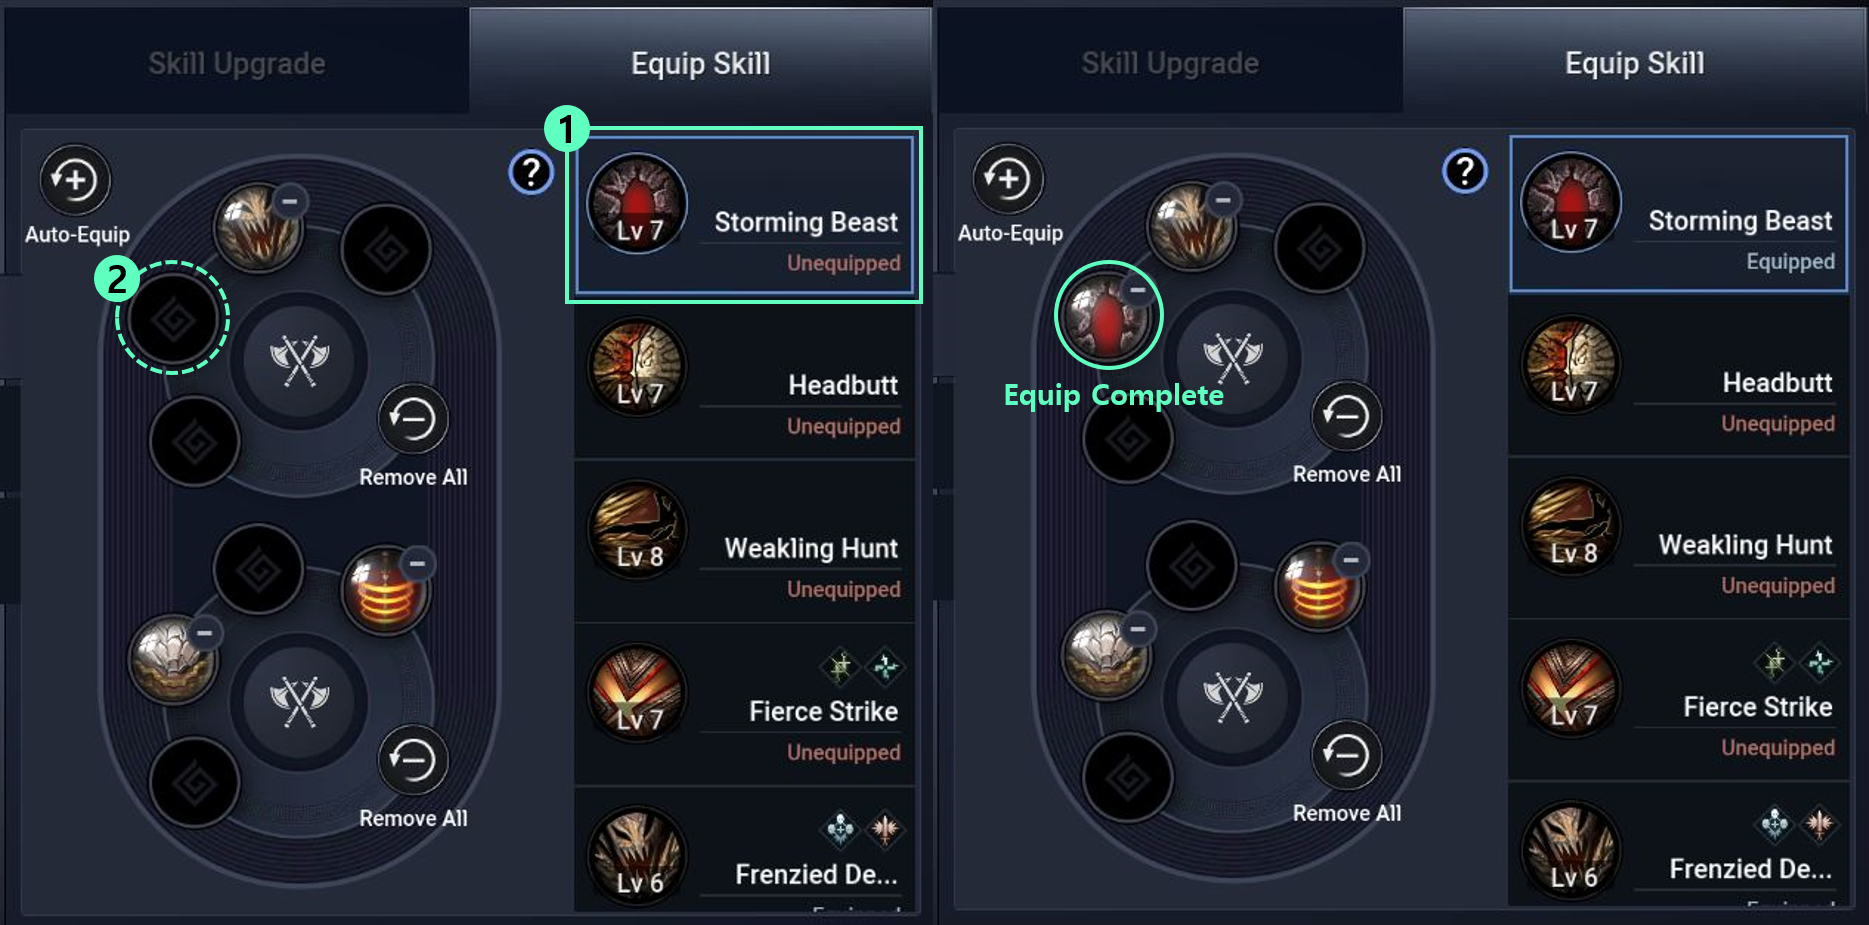Click crossed axes icon in upper left wheel

pos(299,361)
